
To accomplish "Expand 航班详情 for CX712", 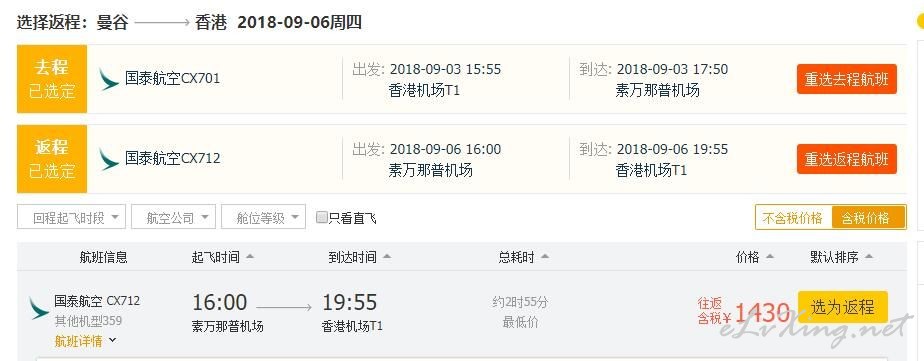I will [85, 340].
